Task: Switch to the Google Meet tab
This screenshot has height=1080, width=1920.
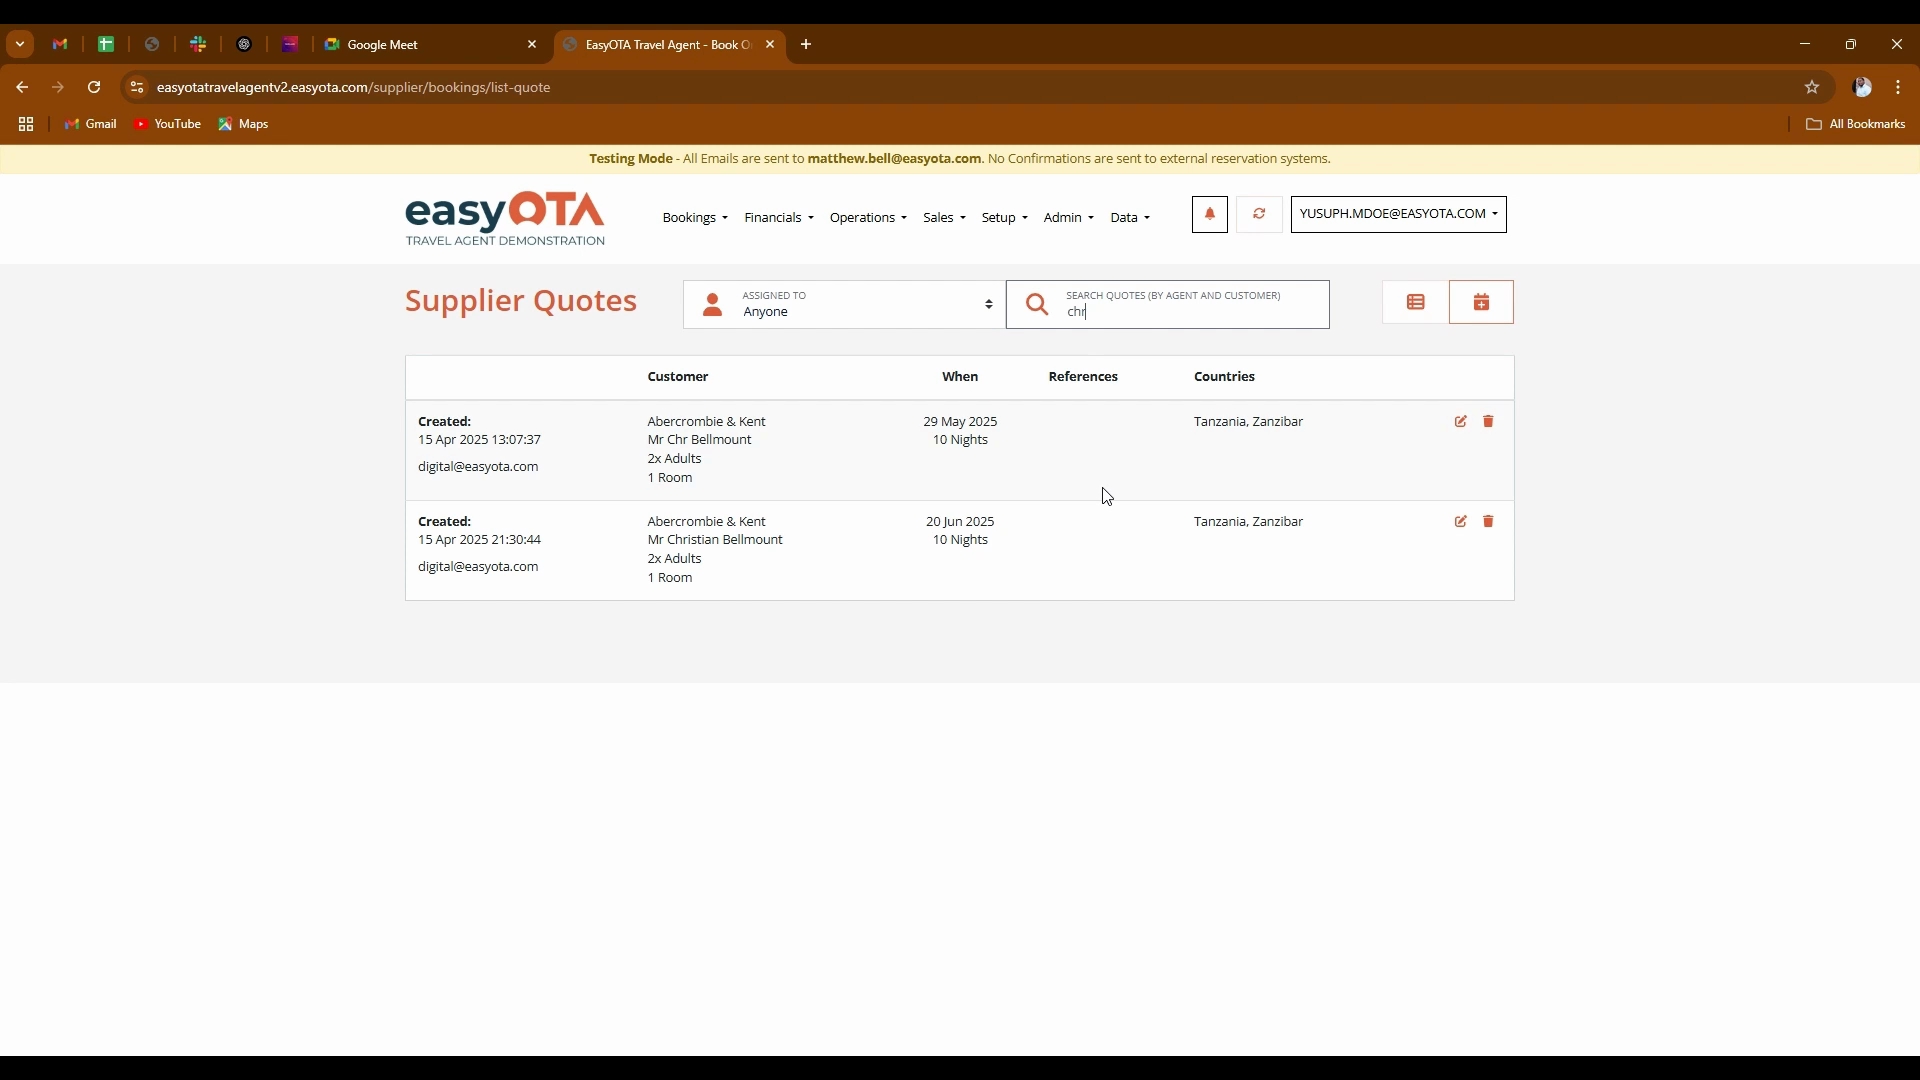Action: coord(430,44)
